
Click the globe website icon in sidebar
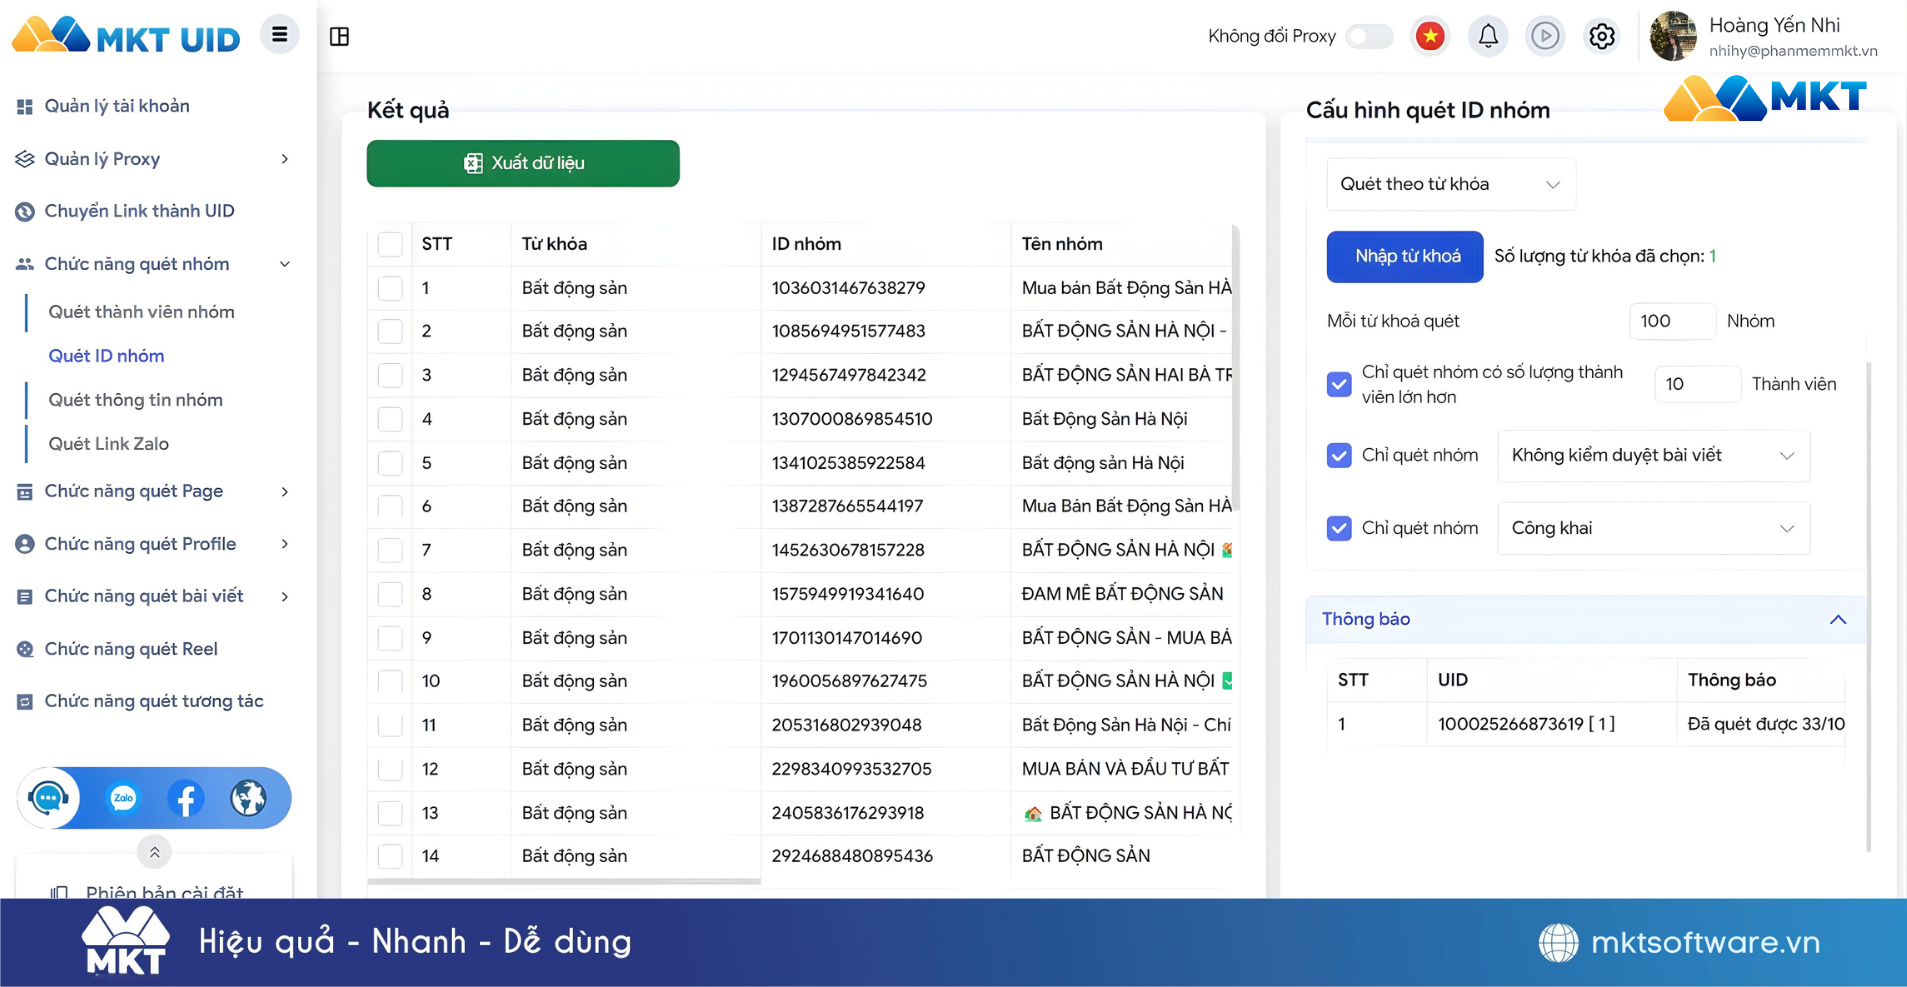[x=248, y=798]
